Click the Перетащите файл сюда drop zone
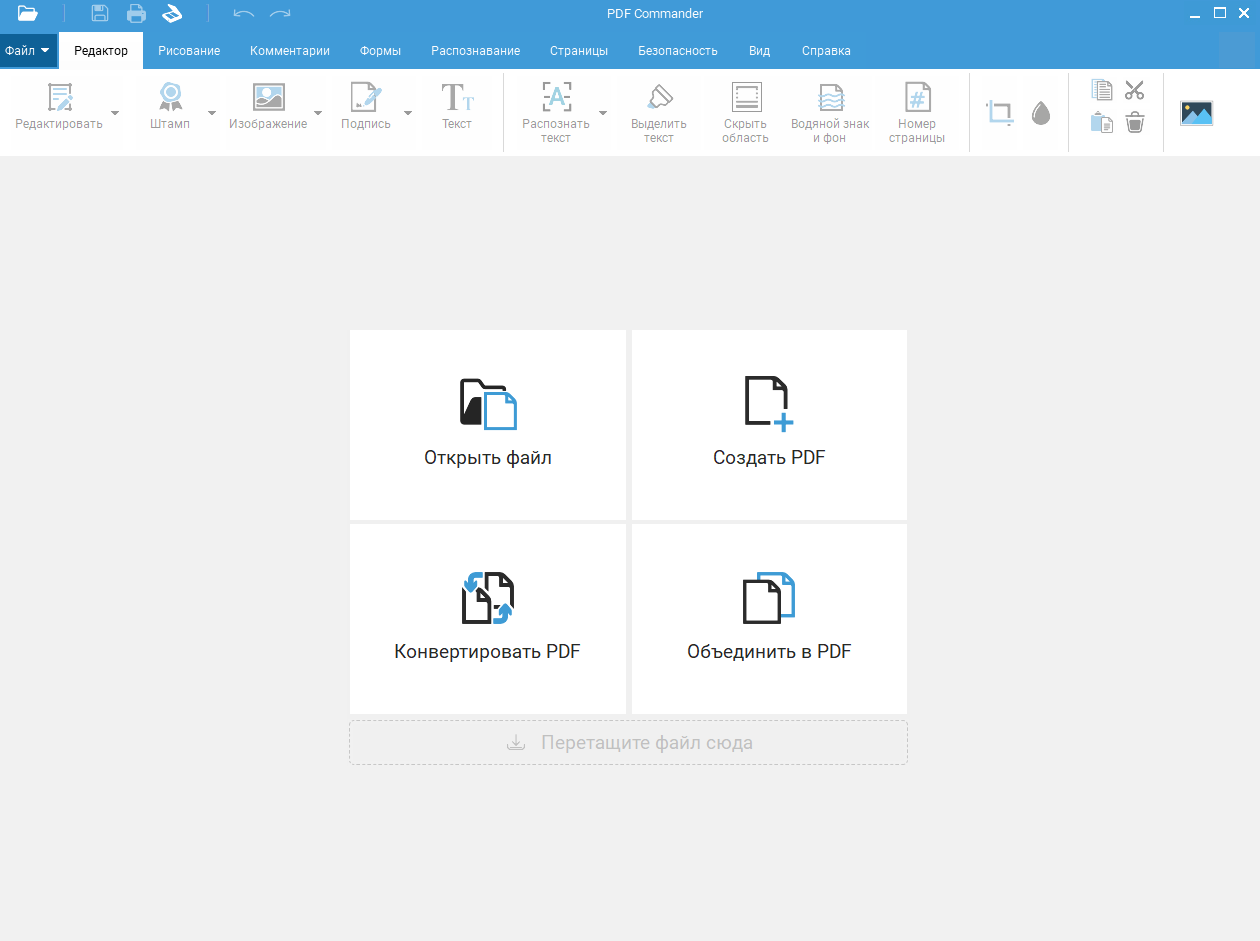This screenshot has height=941, width=1260. pos(629,743)
